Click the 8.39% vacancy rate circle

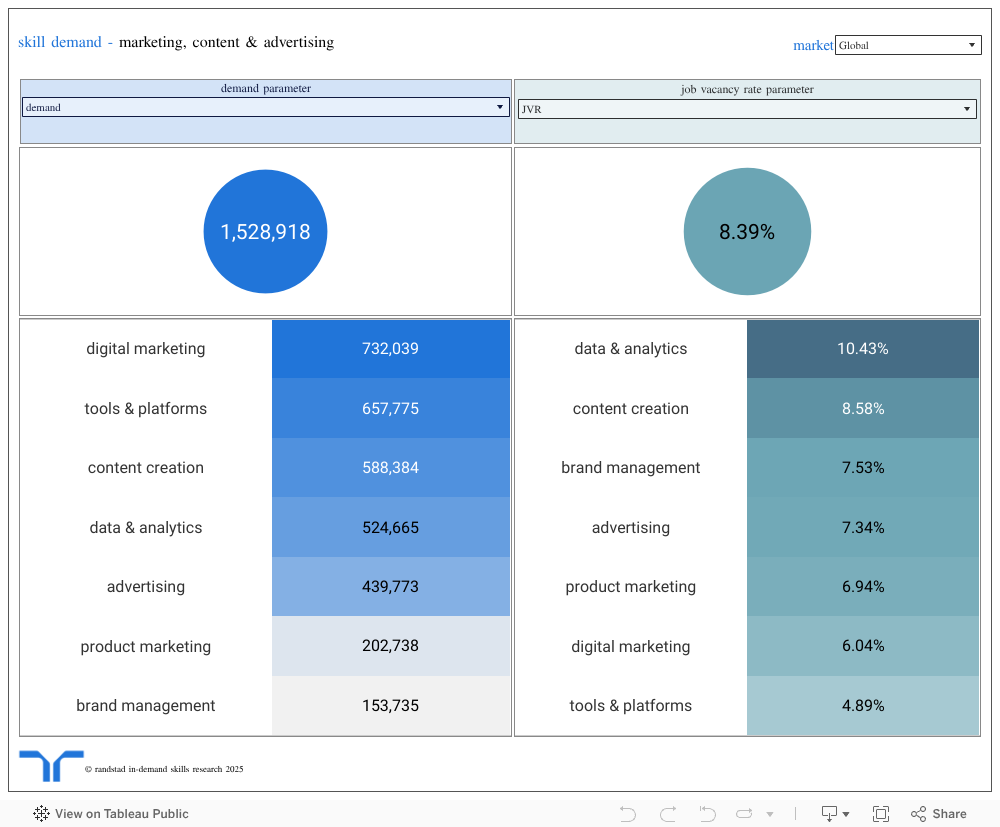point(747,232)
